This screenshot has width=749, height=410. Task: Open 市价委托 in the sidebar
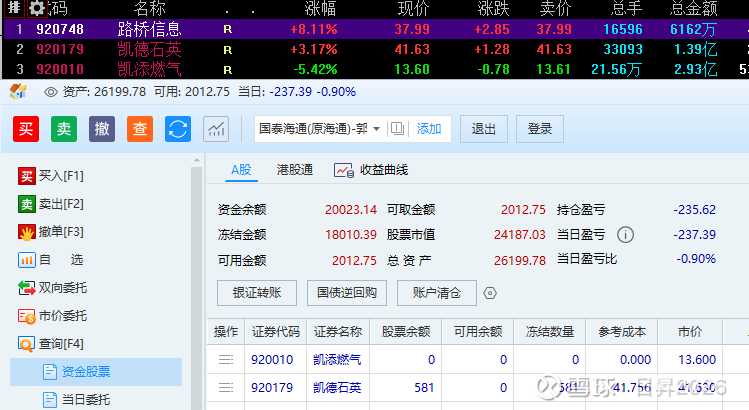pos(53,316)
